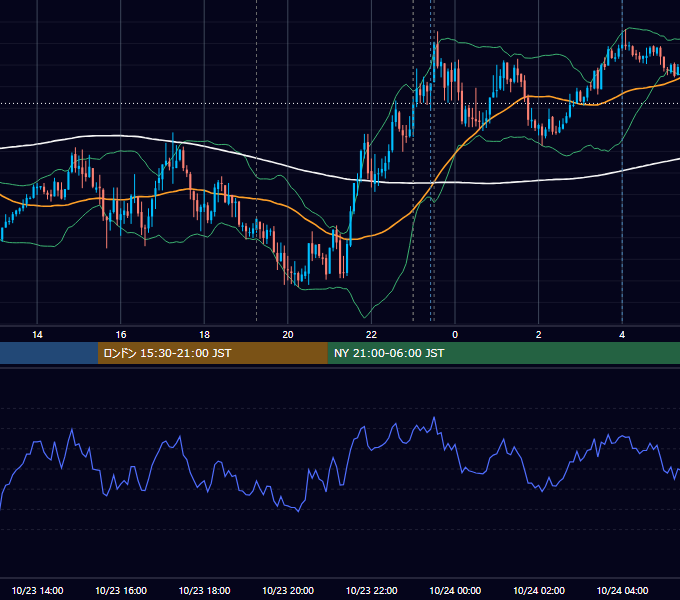Click hour label 20 on price chart axis

coord(288,335)
